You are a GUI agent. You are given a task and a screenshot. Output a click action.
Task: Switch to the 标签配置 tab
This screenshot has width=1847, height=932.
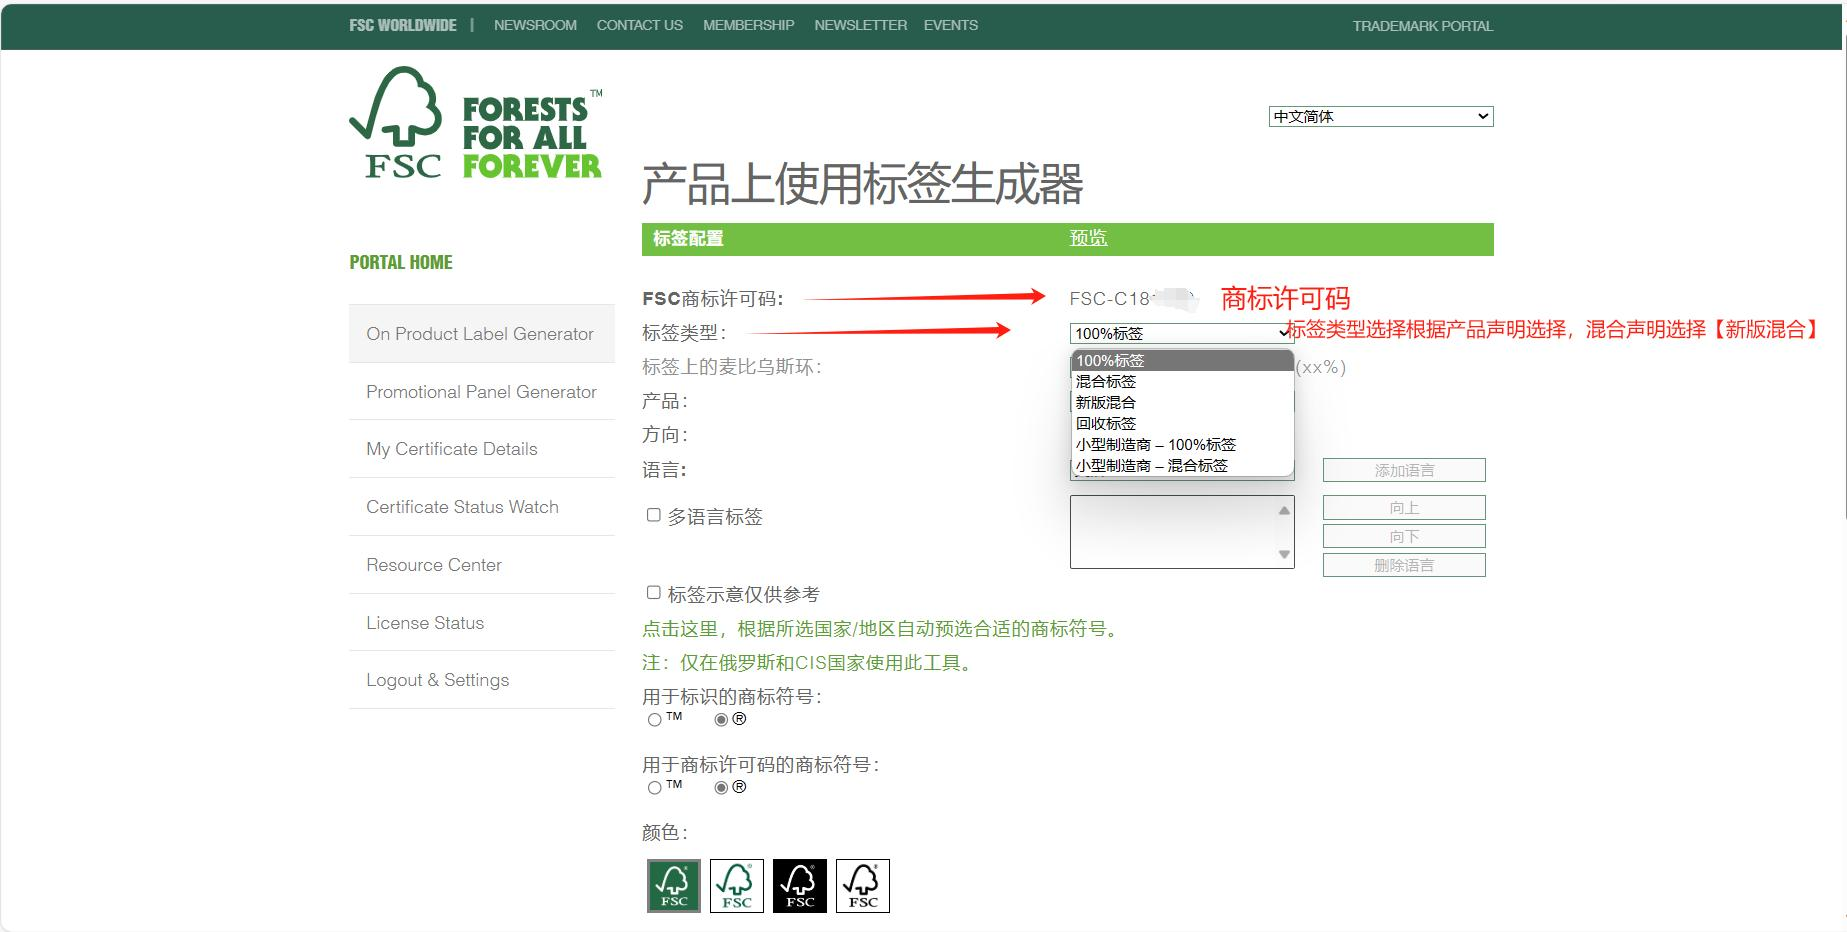pyautogui.click(x=688, y=238)
